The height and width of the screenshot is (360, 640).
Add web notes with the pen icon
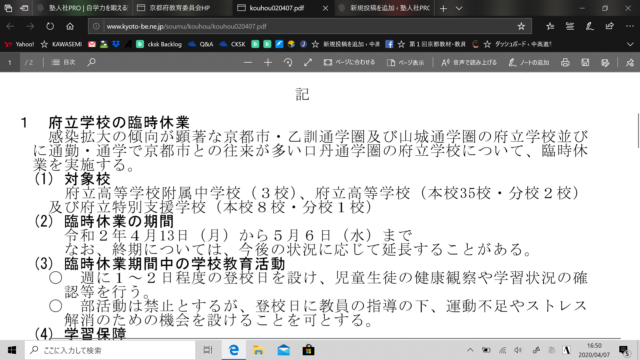tap(590, 27)
